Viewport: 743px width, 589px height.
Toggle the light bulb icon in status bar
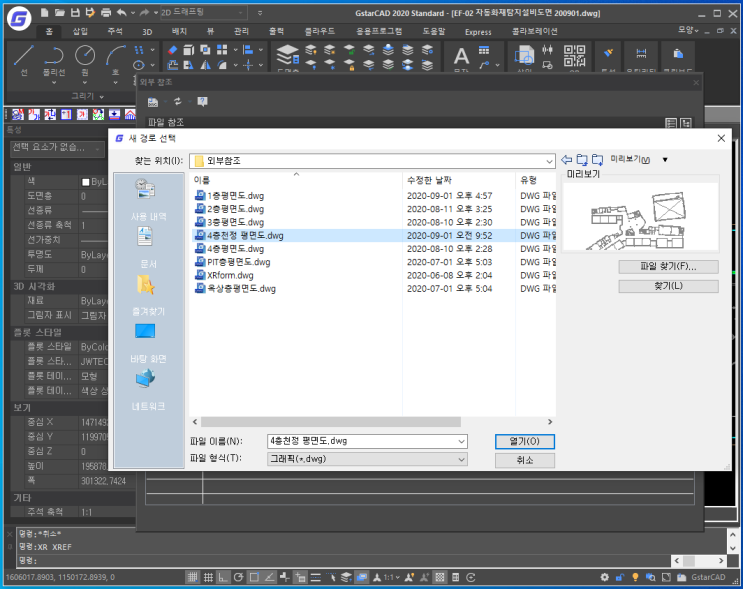pos(635,577)
